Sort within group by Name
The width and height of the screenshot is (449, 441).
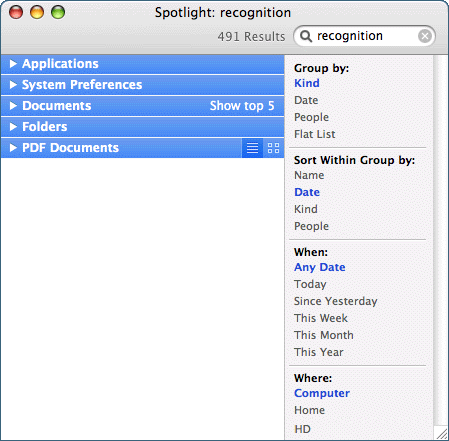[309, 175]
